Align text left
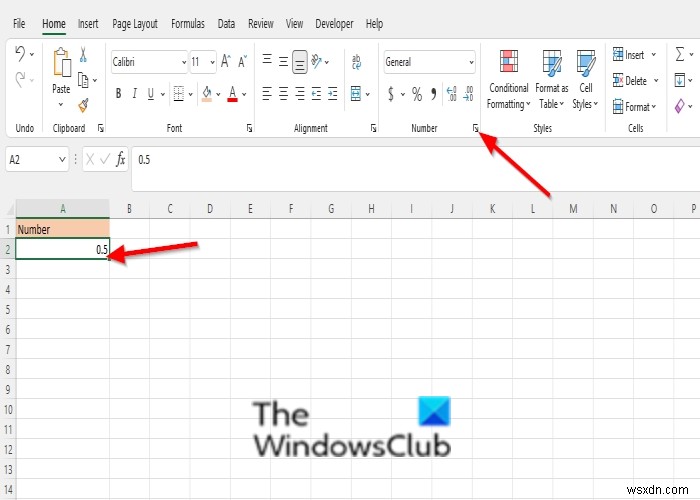 (267, 94)
